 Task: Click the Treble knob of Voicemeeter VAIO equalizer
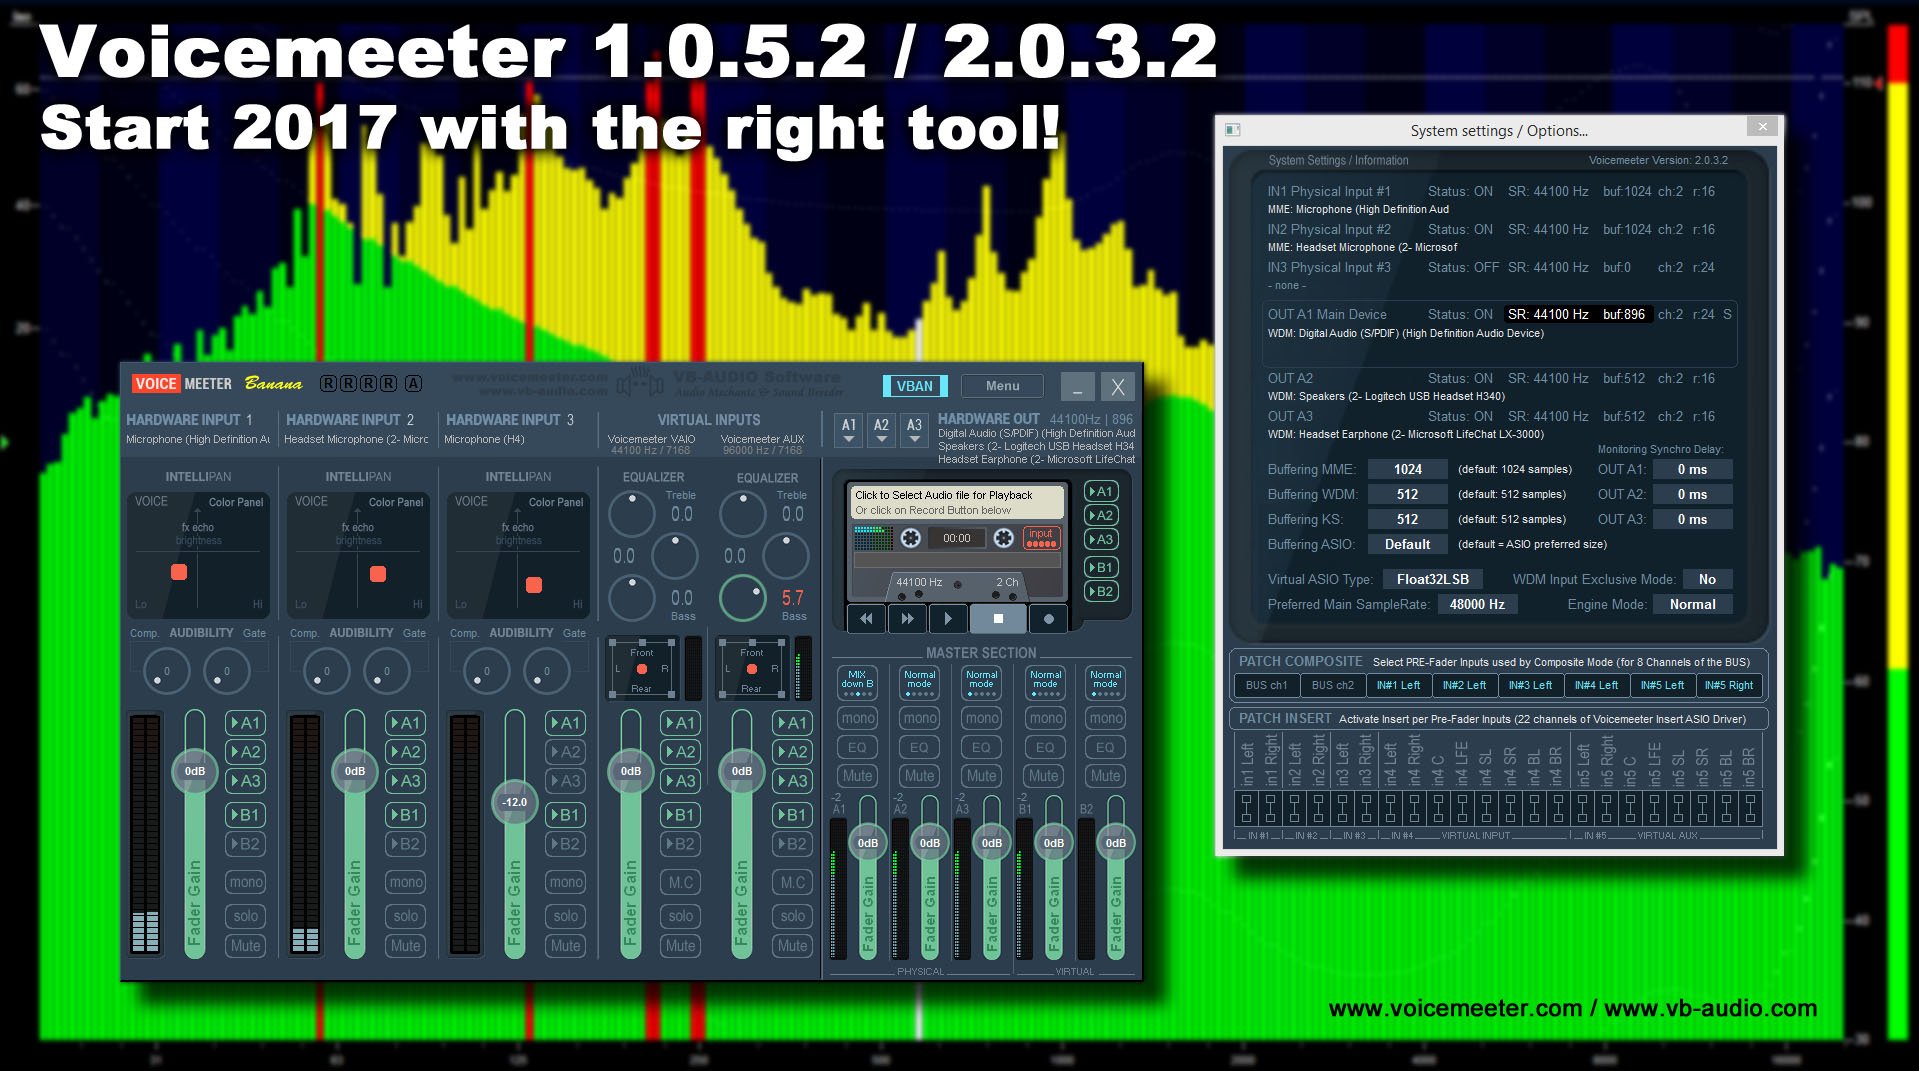tap(631, 514)
